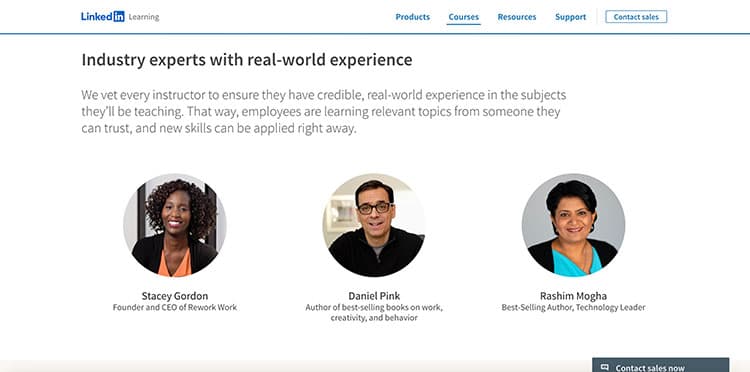Click the Rashim Mogha name
Screen dimensions: 750x372
573,295
